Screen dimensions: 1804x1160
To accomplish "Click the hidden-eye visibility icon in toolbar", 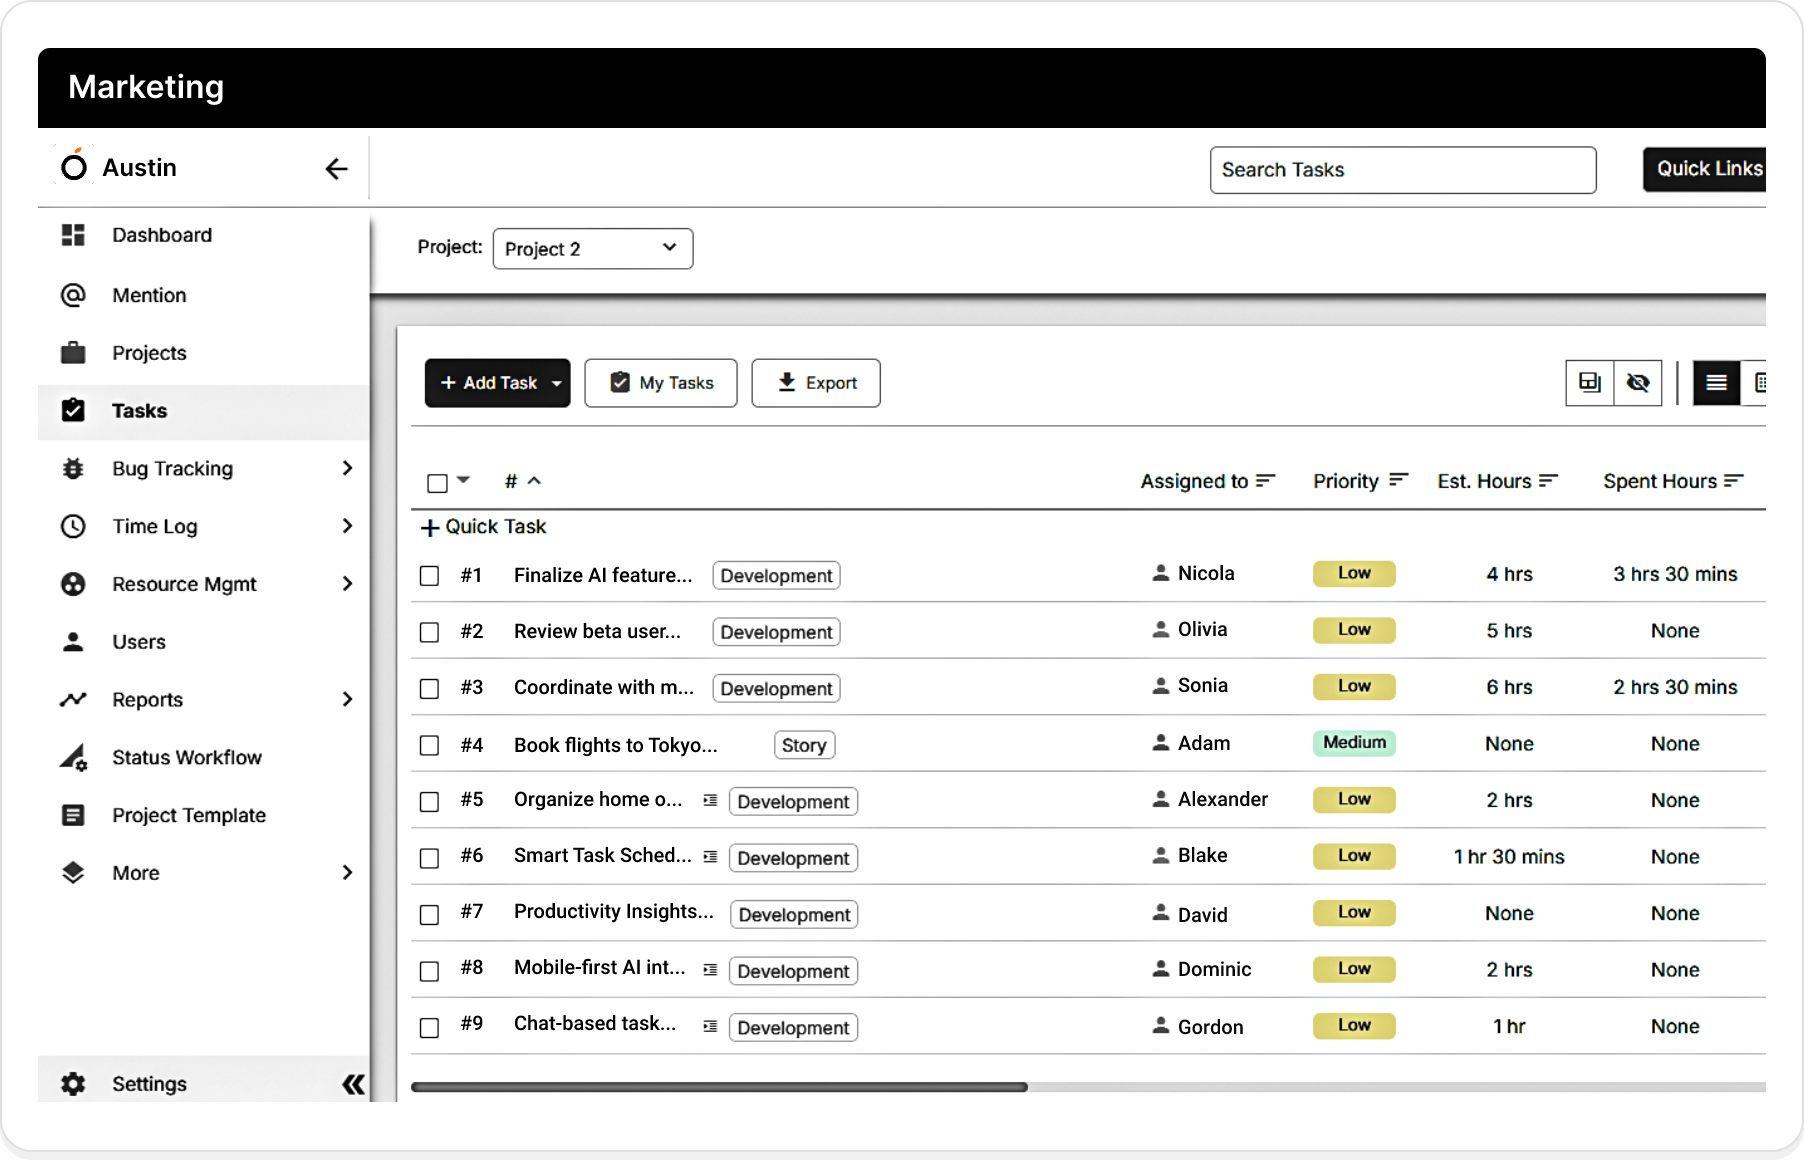I will click(1637, 383).
